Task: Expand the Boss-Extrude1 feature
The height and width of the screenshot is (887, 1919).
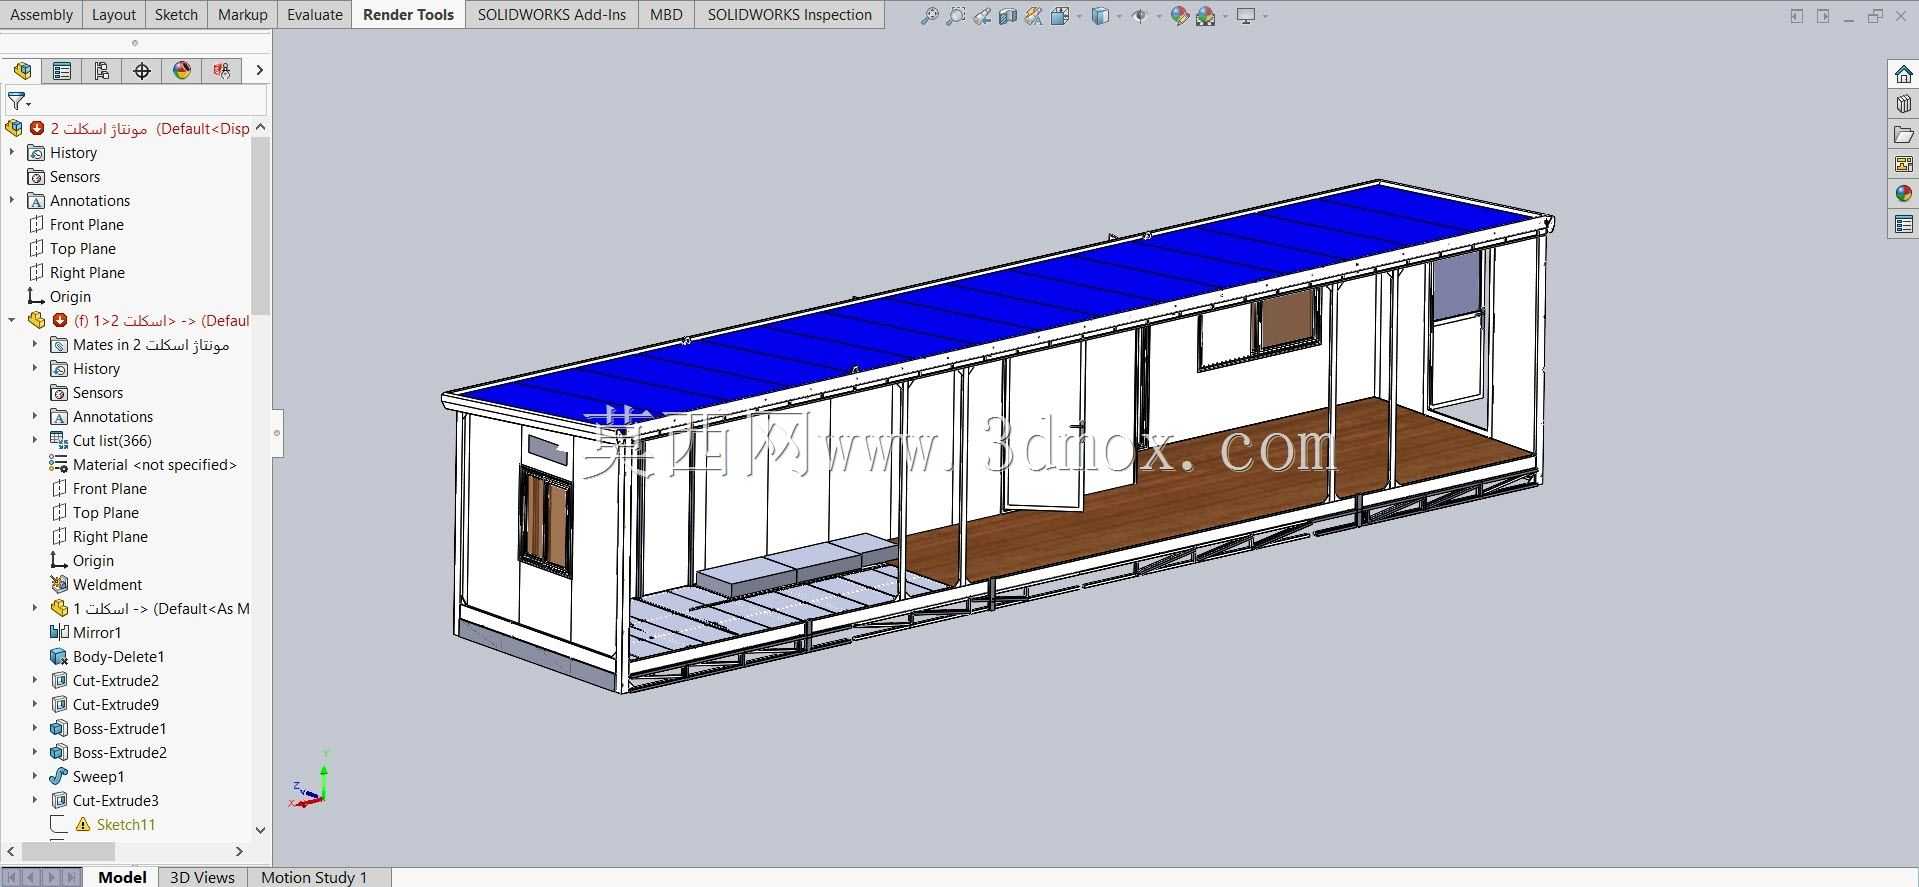Action: click(35, 728)
